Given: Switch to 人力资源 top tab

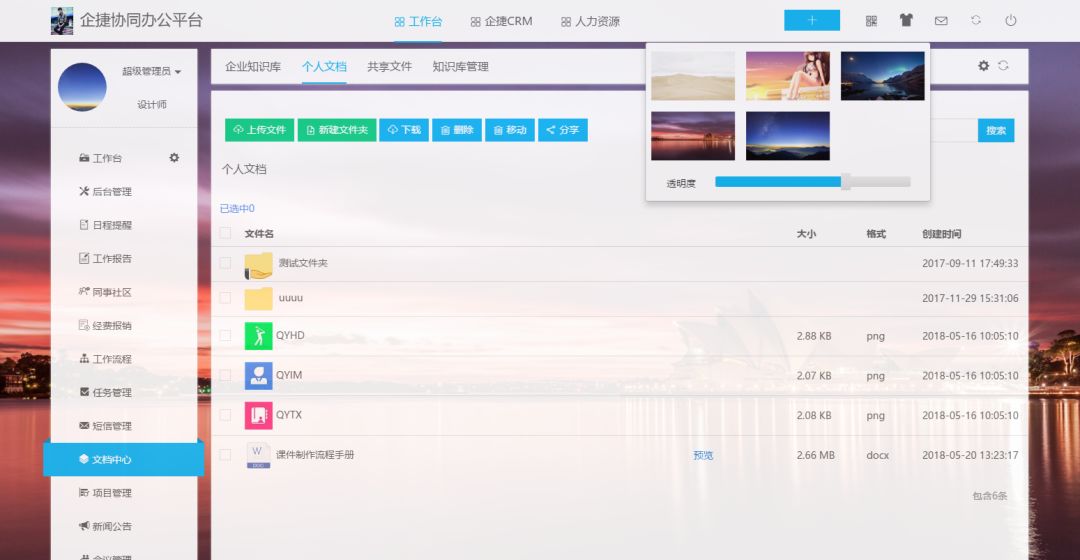Looking at the screenshot, I should pos(590,21).
